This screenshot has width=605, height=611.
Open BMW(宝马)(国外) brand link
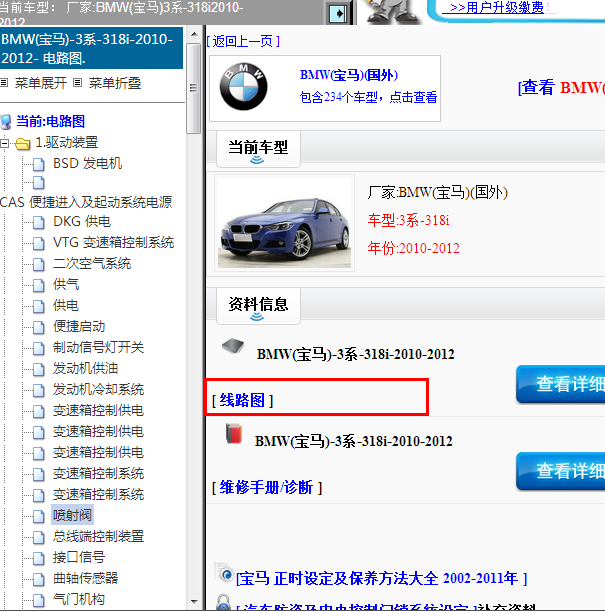[349, 74]
